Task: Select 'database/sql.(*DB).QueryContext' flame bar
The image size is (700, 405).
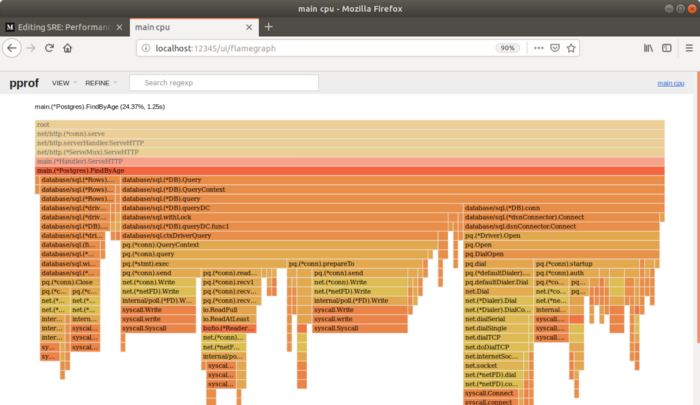Action: [392, 189]
